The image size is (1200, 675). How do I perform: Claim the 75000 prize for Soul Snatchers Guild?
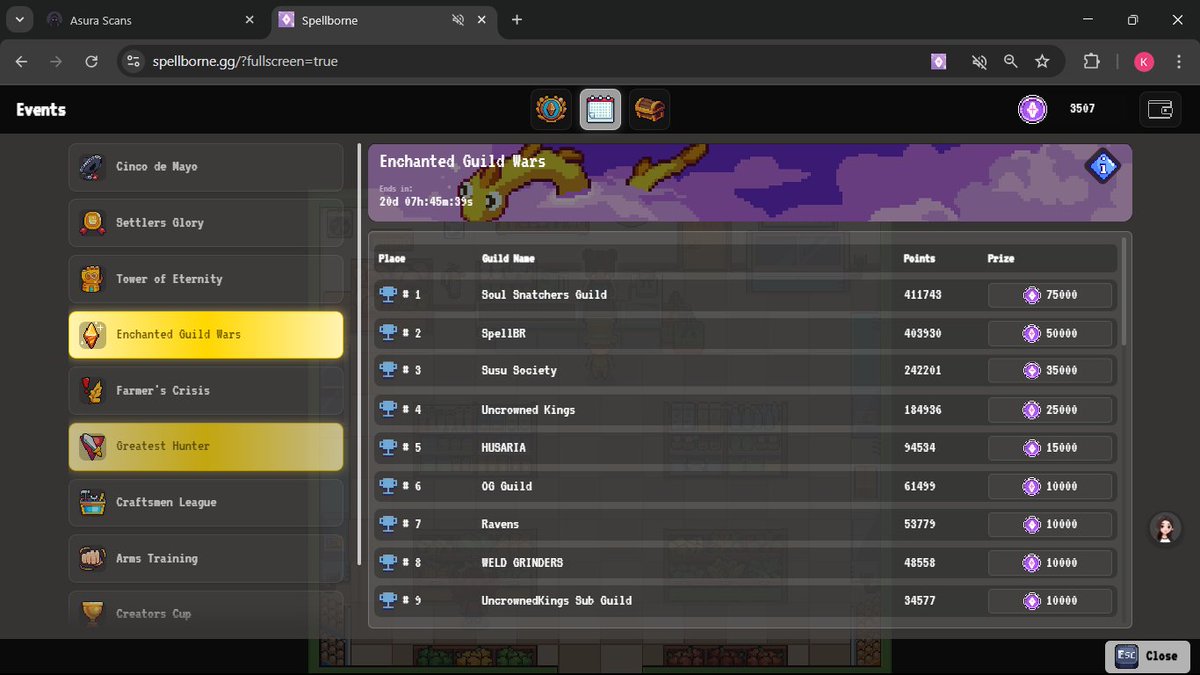coord(1050,294)
